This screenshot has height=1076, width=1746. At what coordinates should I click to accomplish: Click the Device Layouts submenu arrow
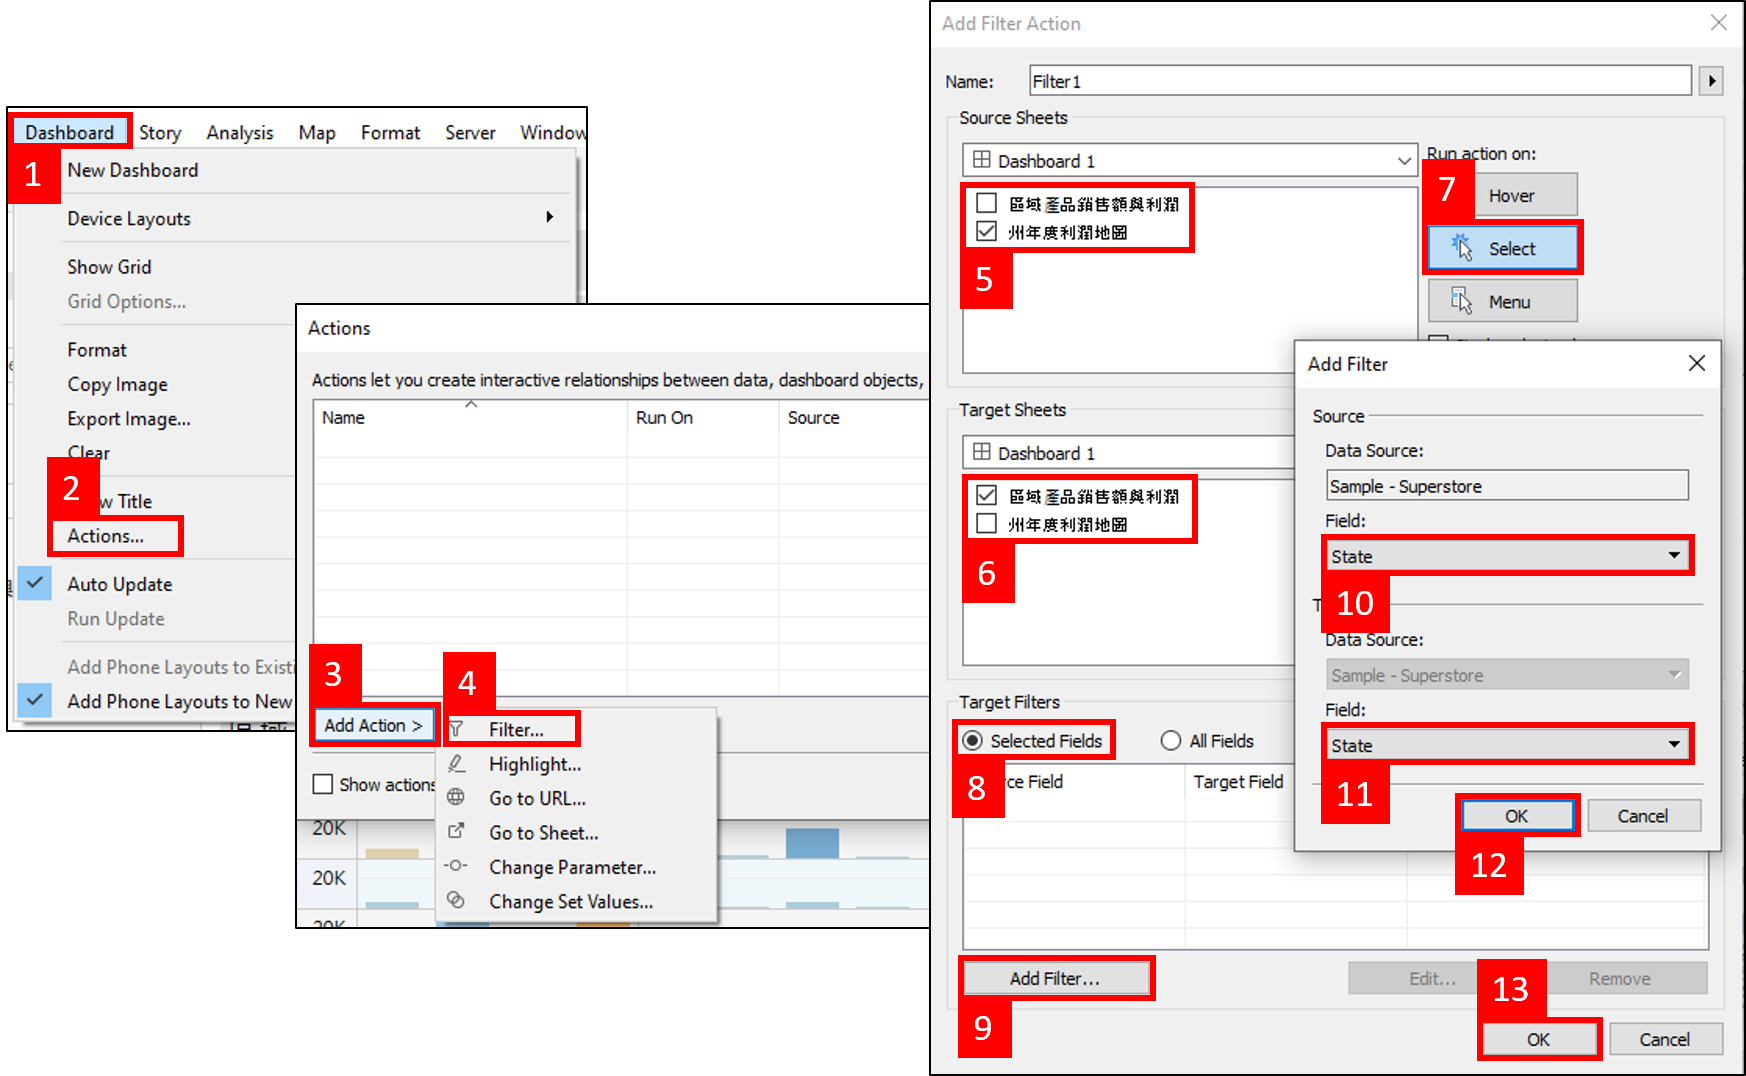(x=549, y=217)
